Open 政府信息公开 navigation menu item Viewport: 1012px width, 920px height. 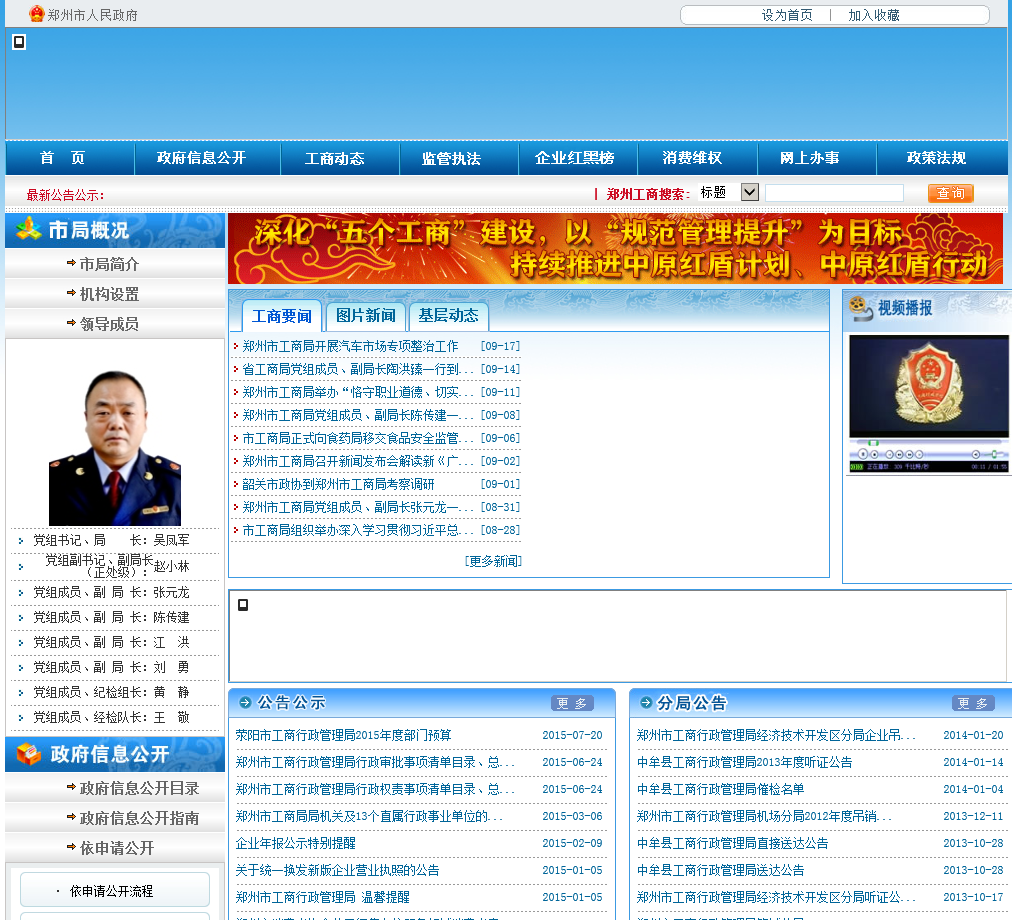coord(201,158)
